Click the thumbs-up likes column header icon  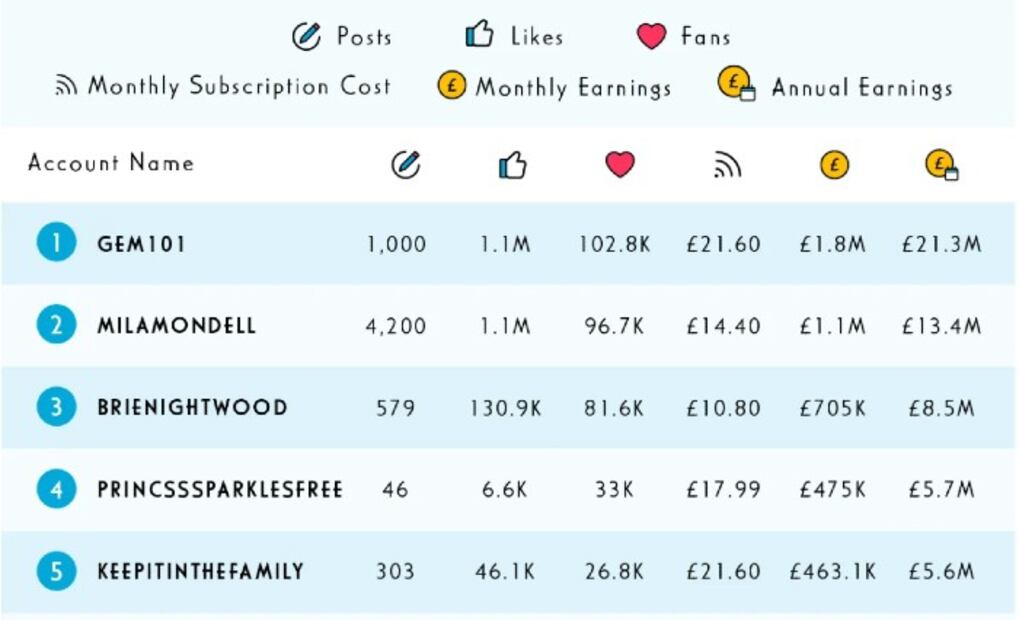tap(512, 164)
